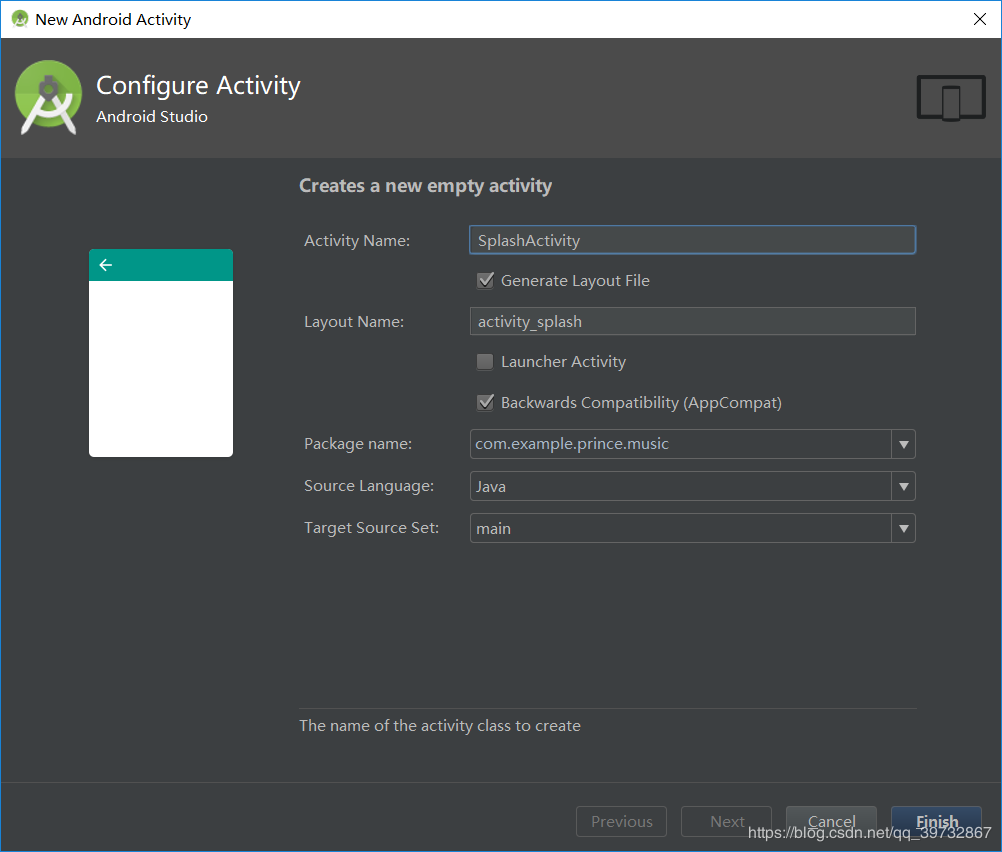The image size is (1002, 852).
Task: Click the Cancel button
Action: point(831,821)
